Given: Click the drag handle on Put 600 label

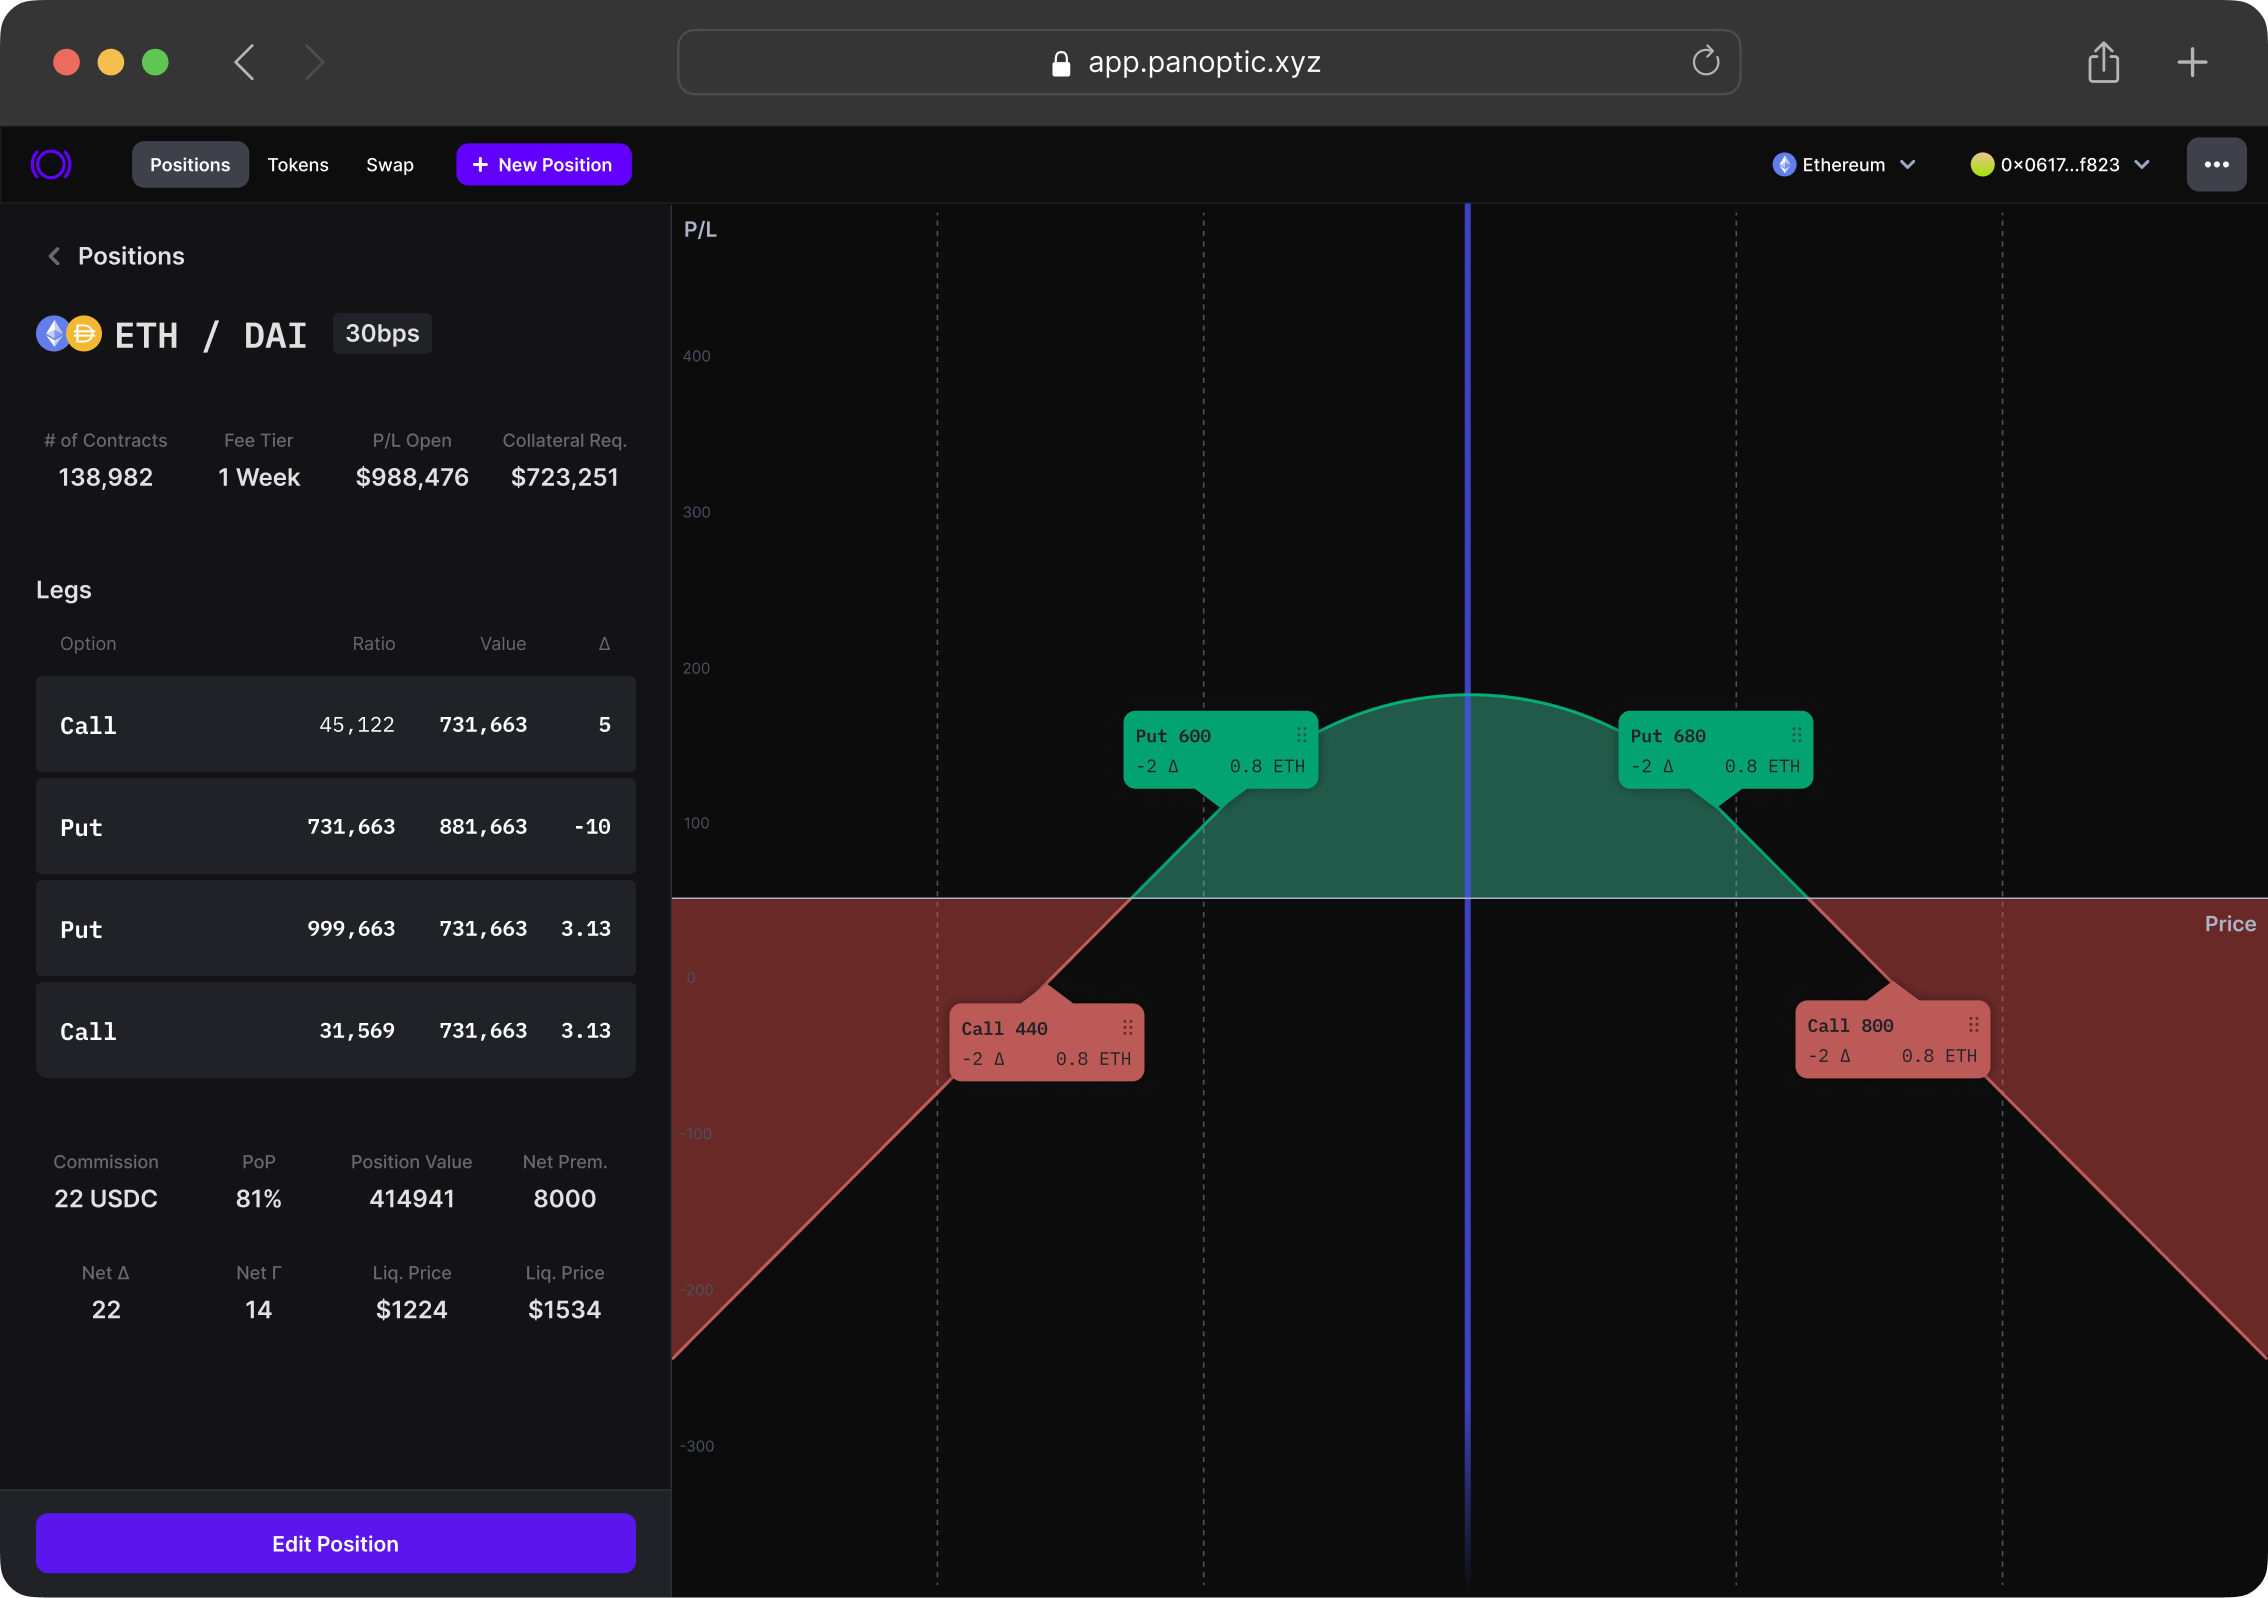Looking at the screenshot, I should pyautogui.click(x=1301, y=735).
